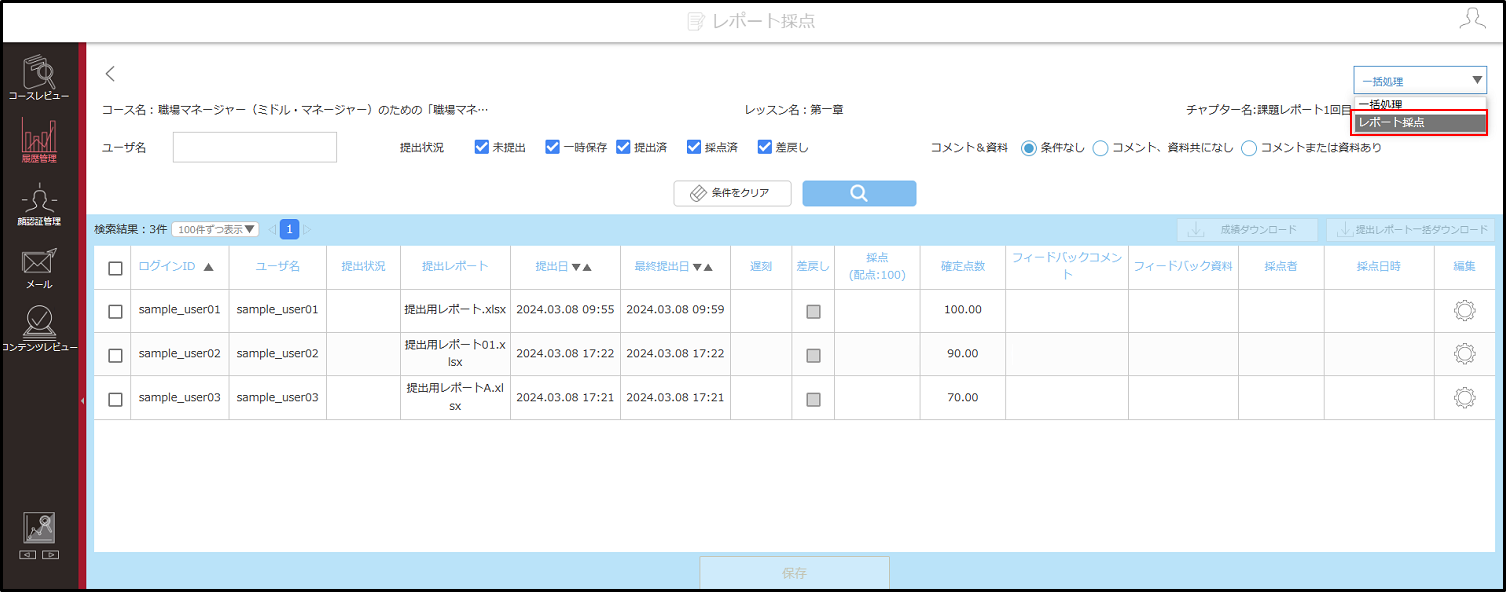This screenshot has width=1506, height=592.
Task: Click the 保存 button at bottom
Action: point(794,574)
